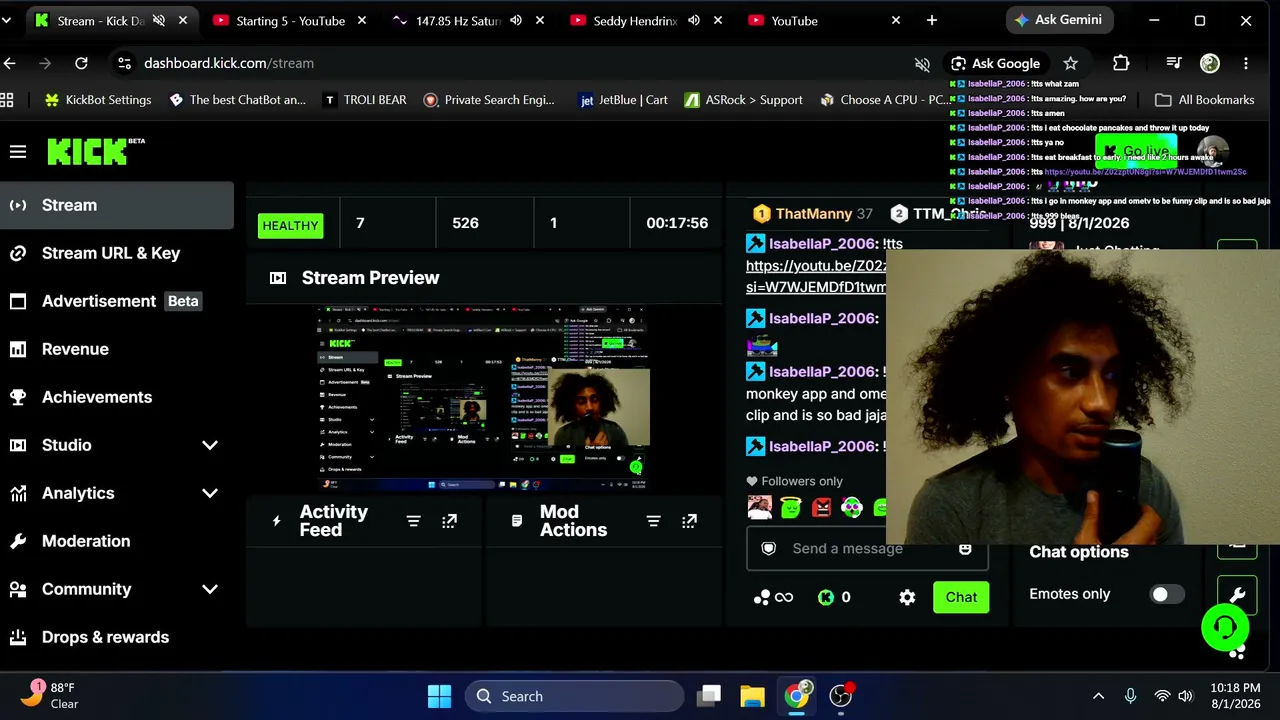Open the Chrome extensions puzzle menu
The height and width of the screenshot is (720, 1280).
pos(1121,63)
